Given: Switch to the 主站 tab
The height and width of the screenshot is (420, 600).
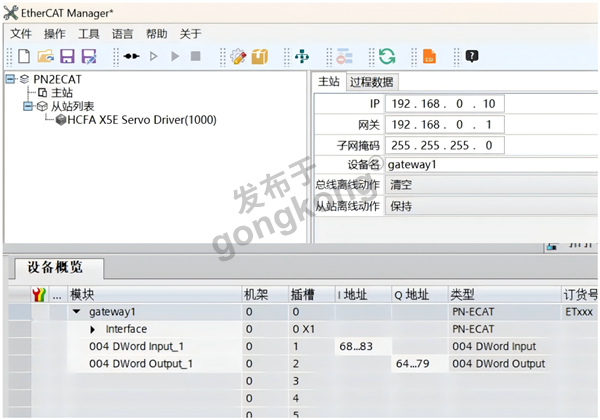Looking at the screenshot, I should pos(329,81).
